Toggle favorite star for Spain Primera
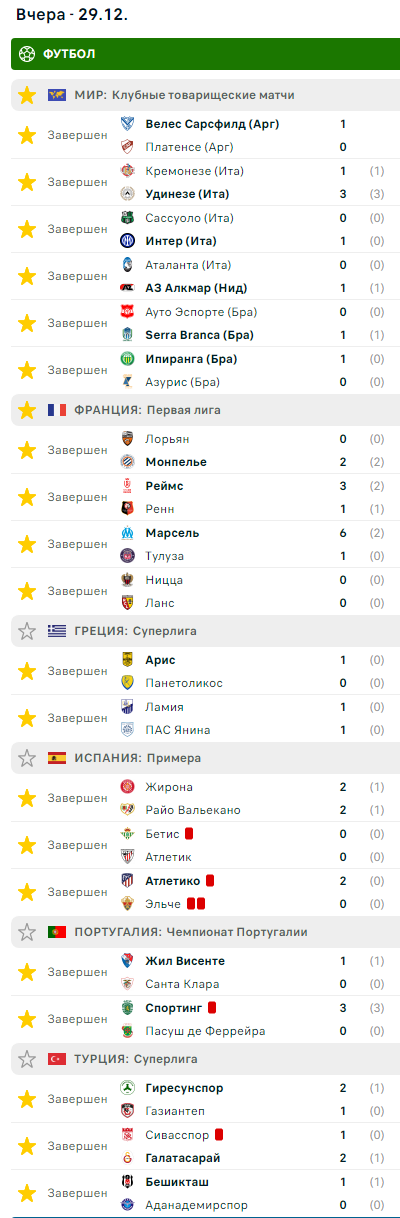Image resolution: width=400 pixels, height=1218 pixels. [27, 757]
